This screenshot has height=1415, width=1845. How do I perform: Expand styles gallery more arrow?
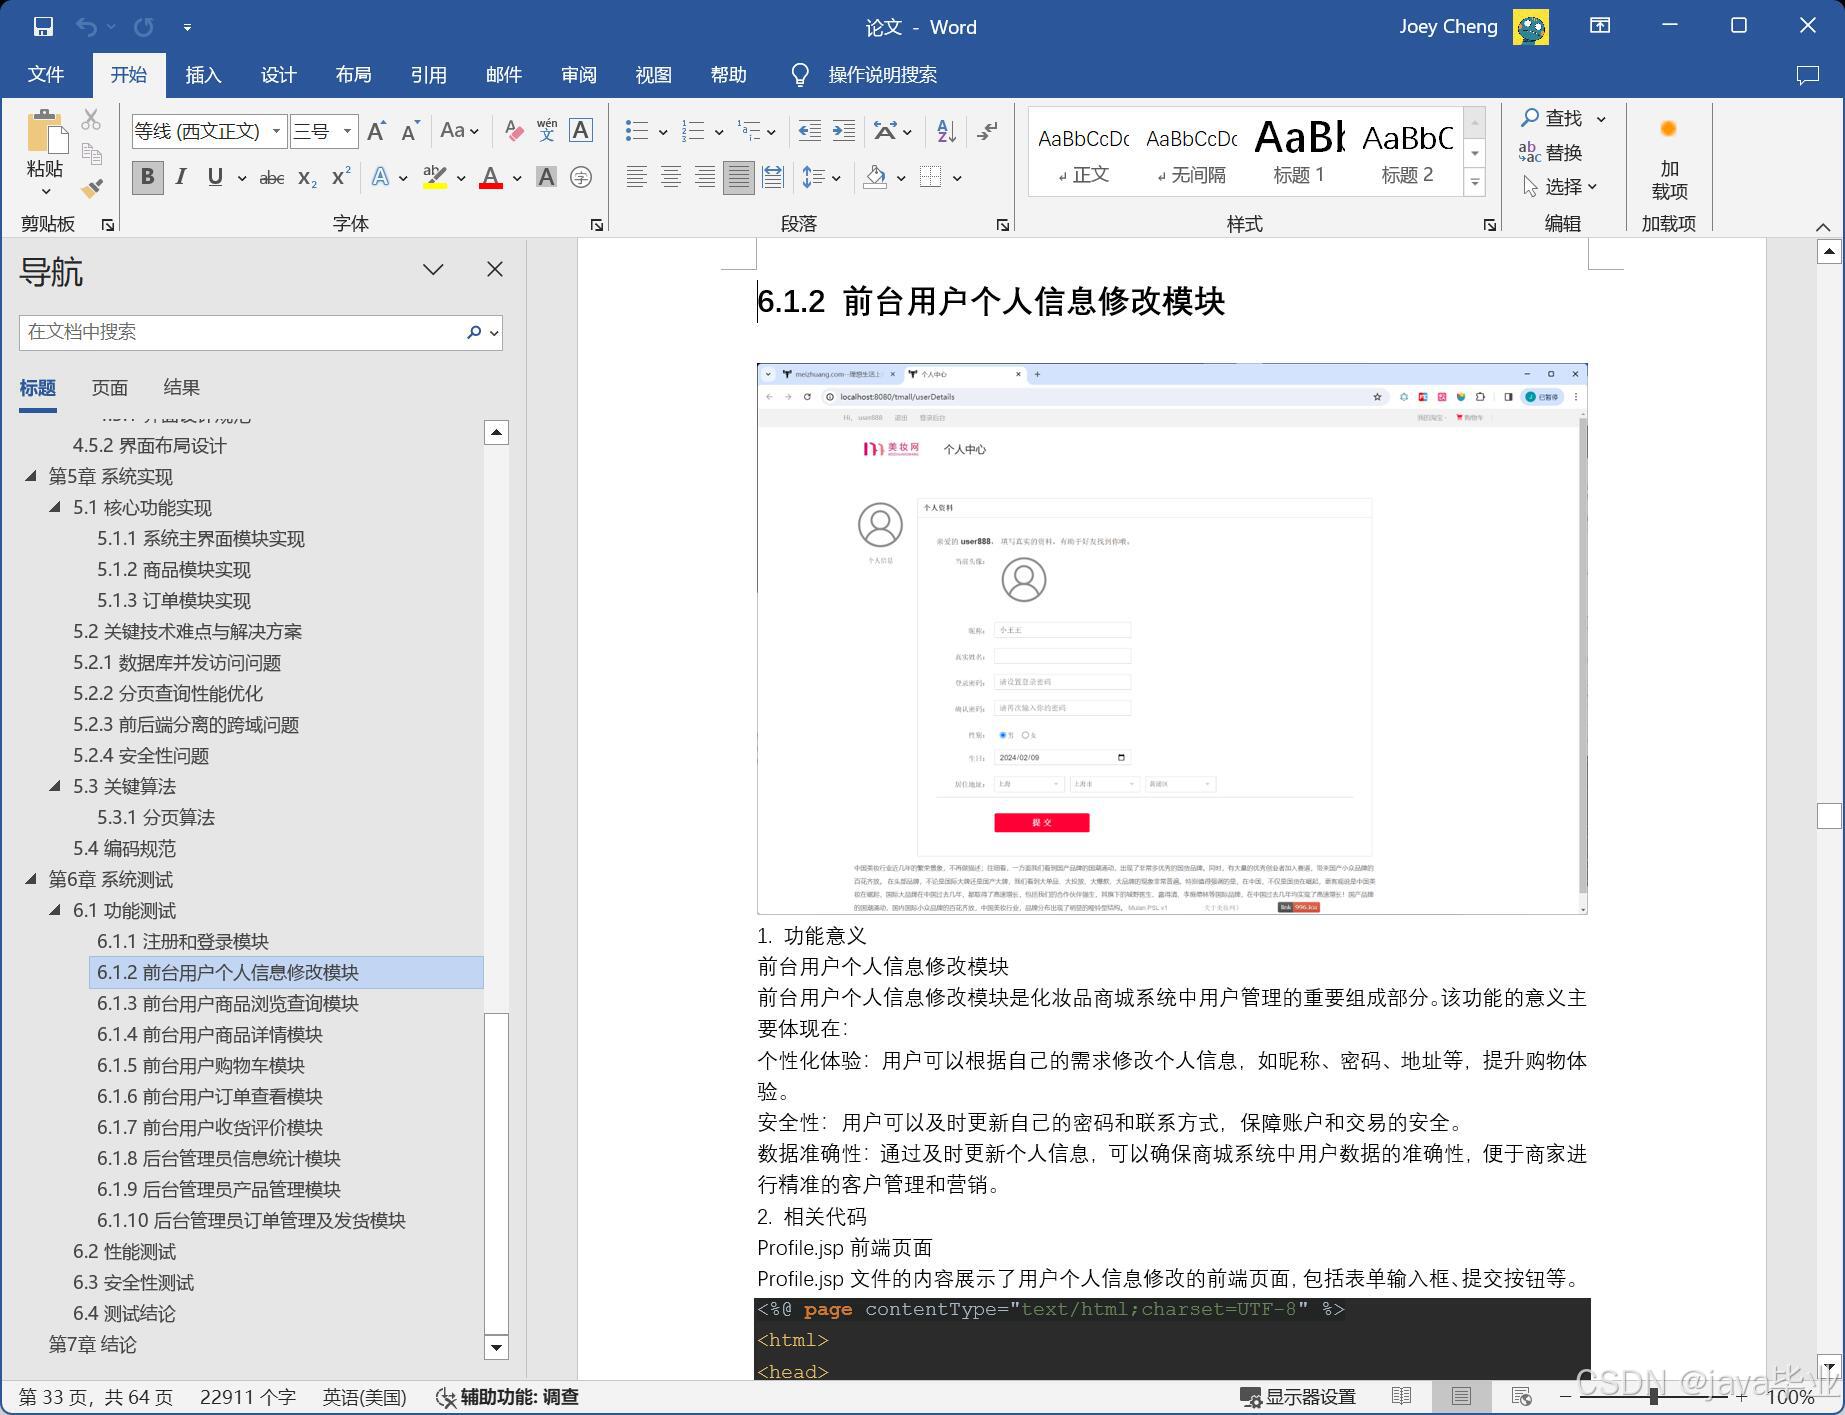[x=1475, y=183]
